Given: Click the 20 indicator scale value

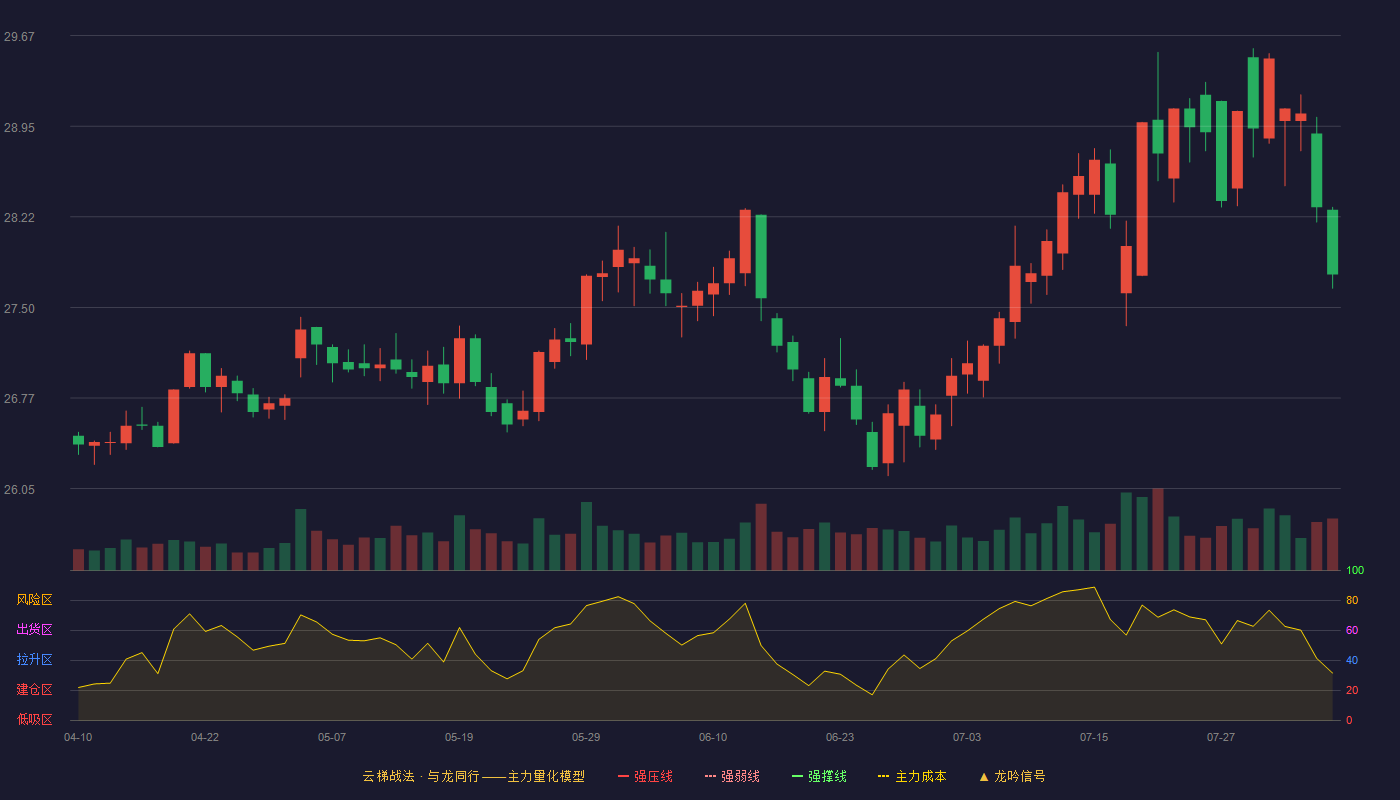Looking at the screenshot, I should click(1352, 691).
